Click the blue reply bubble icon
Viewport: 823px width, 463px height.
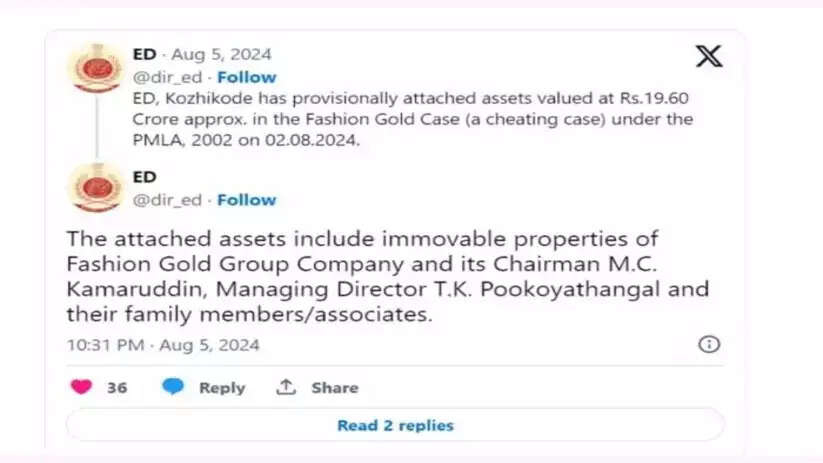173,387
